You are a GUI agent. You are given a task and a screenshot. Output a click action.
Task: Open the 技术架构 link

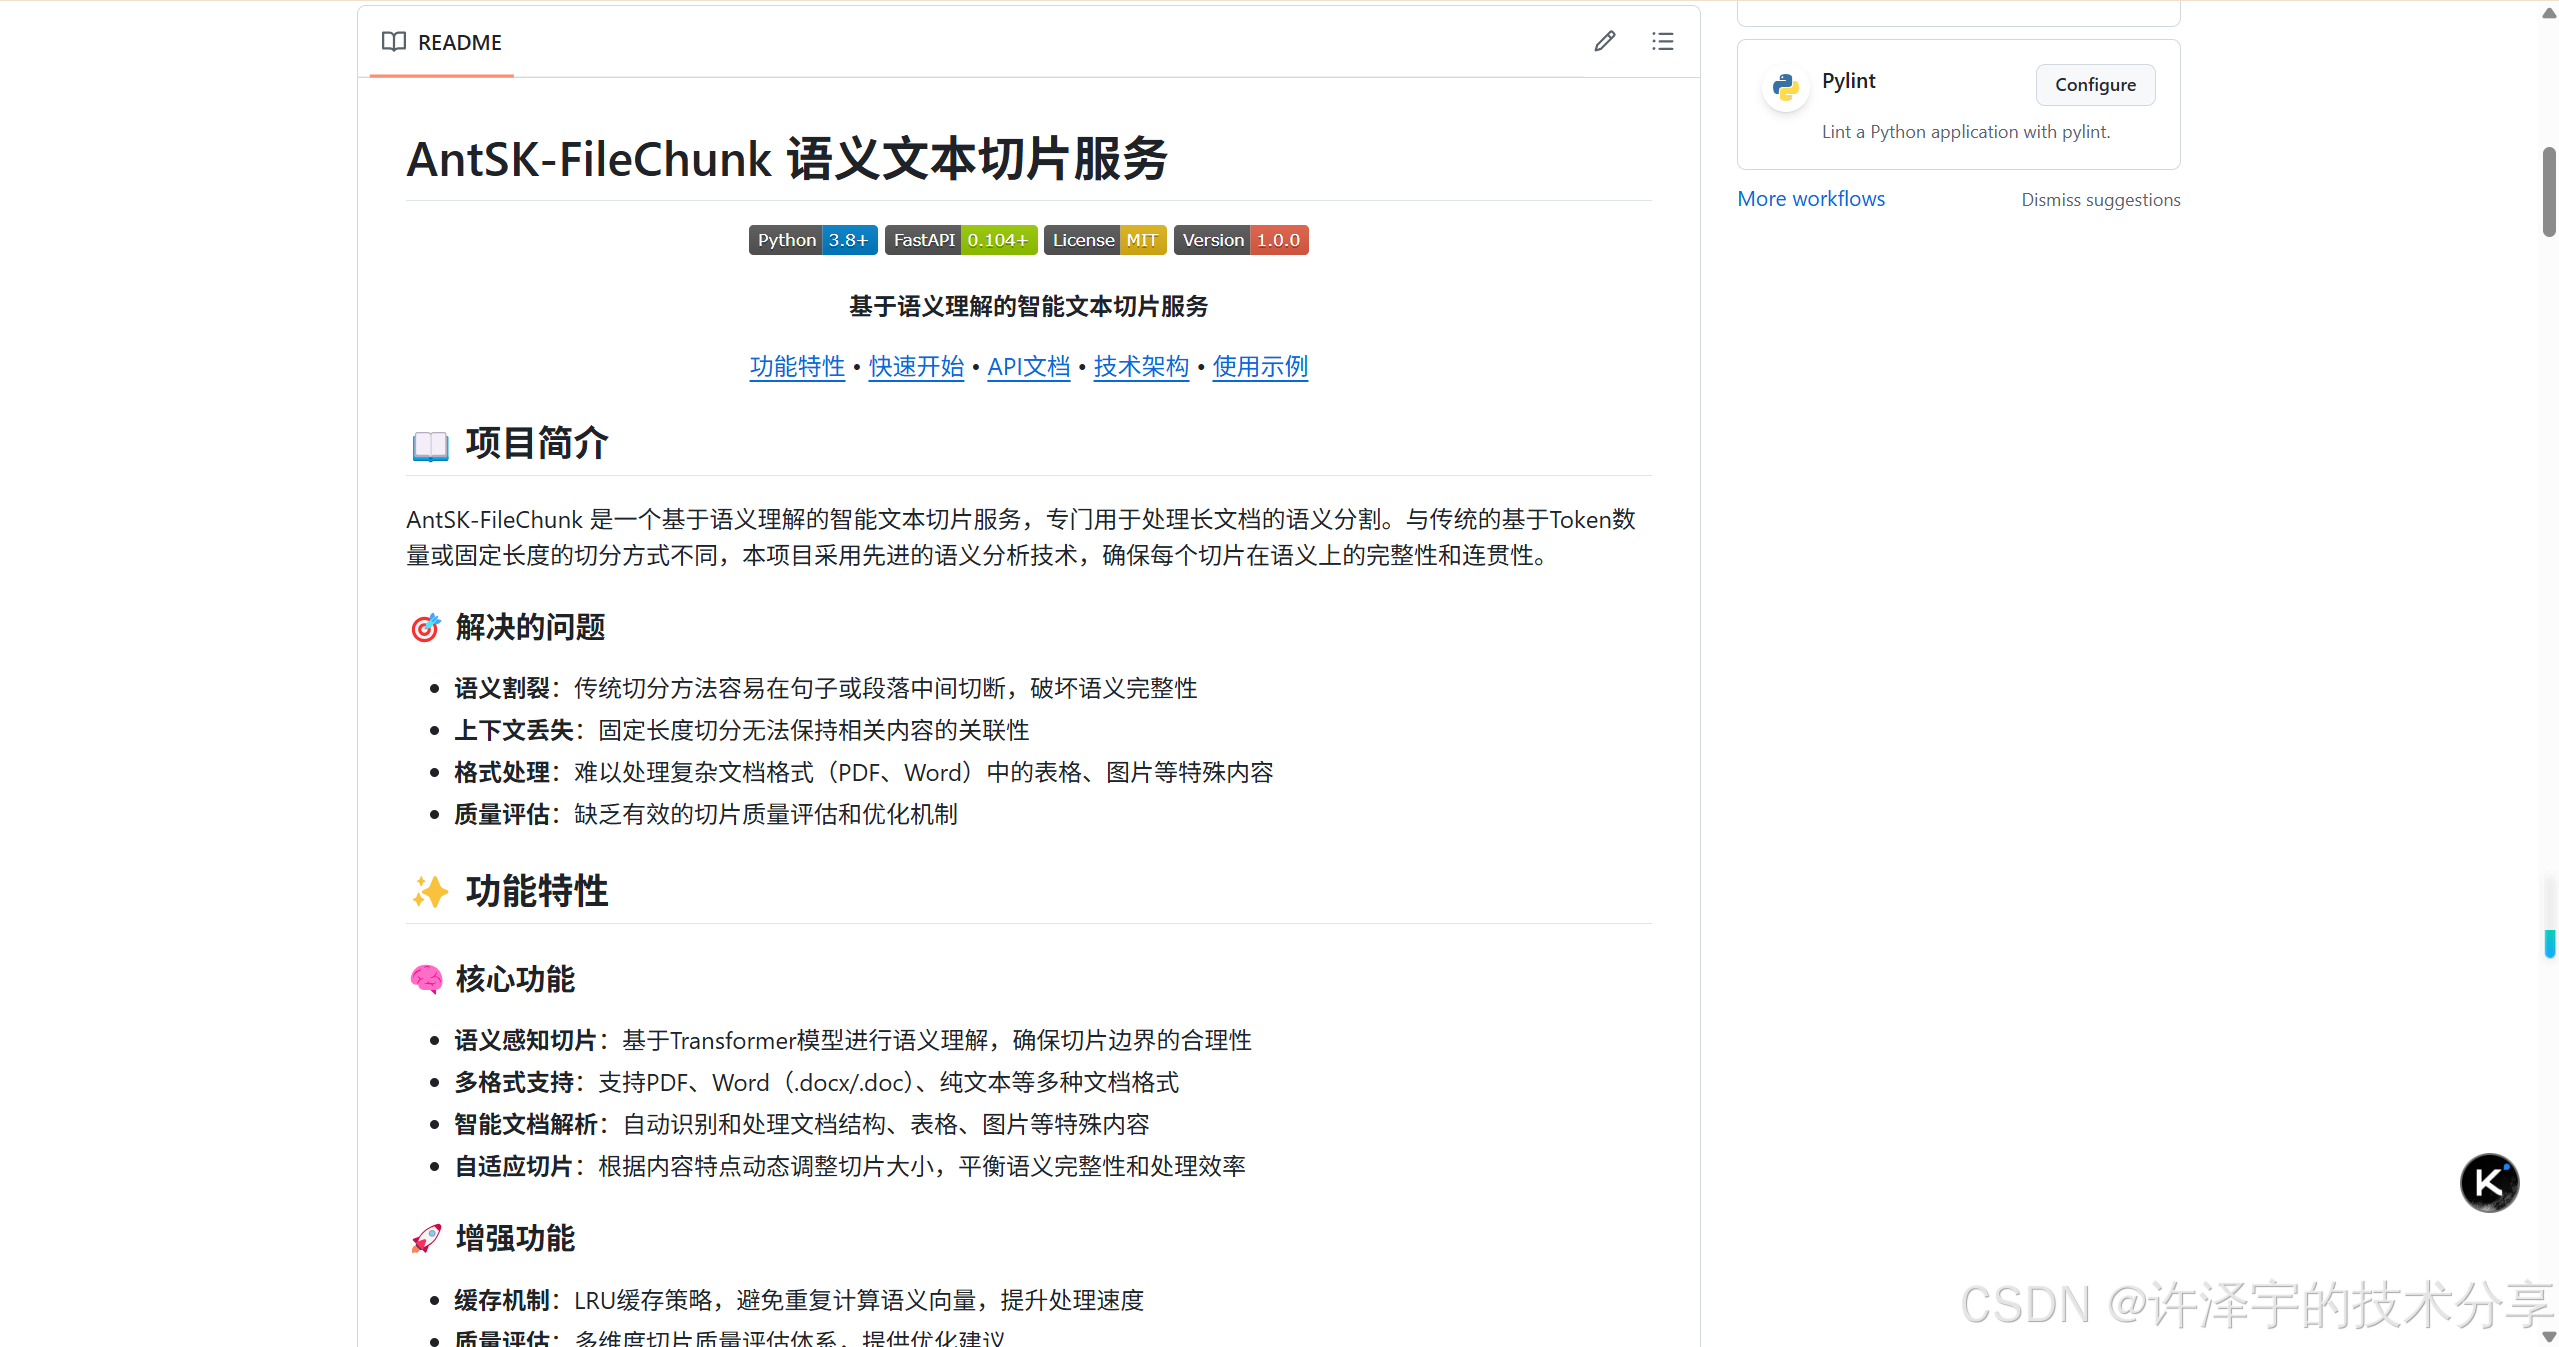pos(1141,367)
